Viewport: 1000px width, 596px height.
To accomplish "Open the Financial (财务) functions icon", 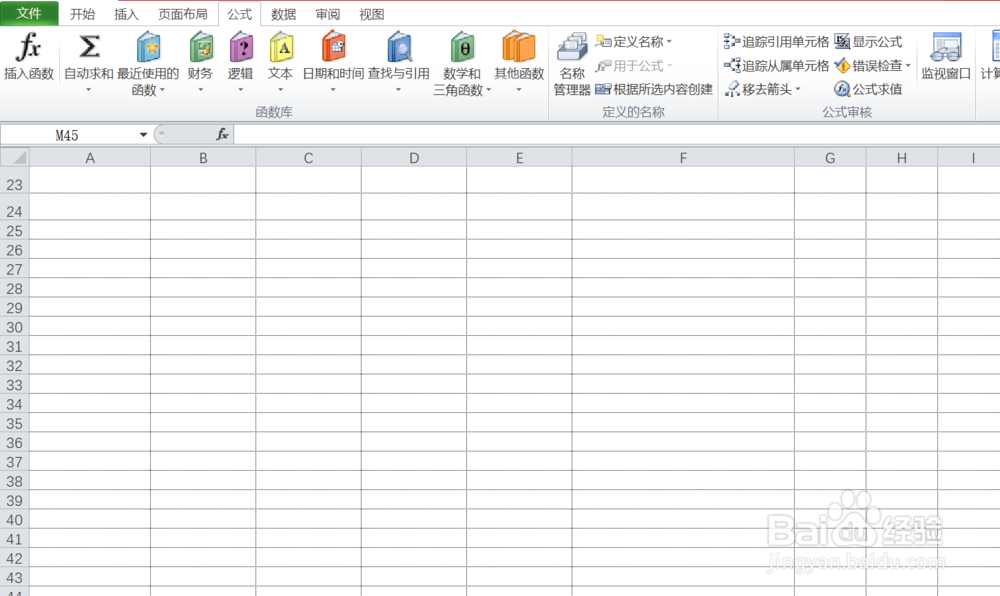I will [x=201, y=47].
